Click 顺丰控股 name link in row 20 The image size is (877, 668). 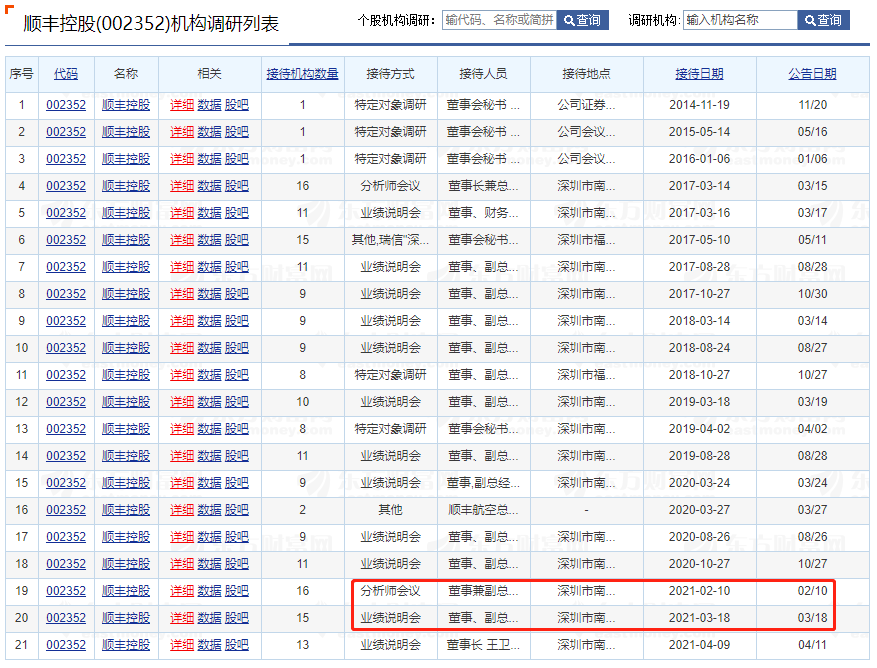(126, 618)
